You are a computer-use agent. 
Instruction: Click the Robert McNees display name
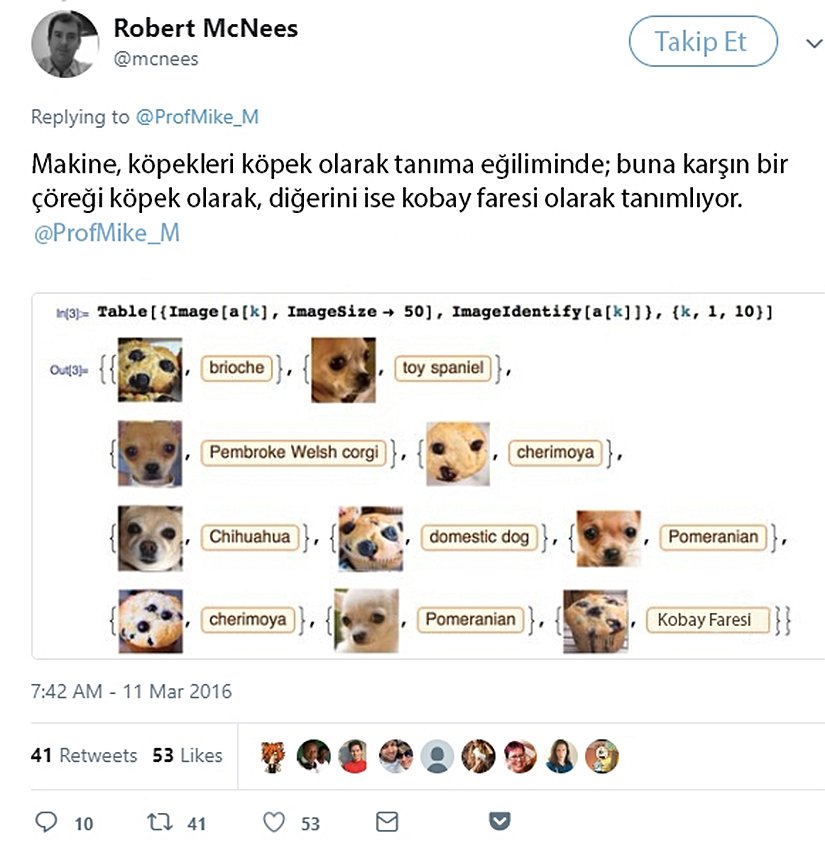click(208, 29)
